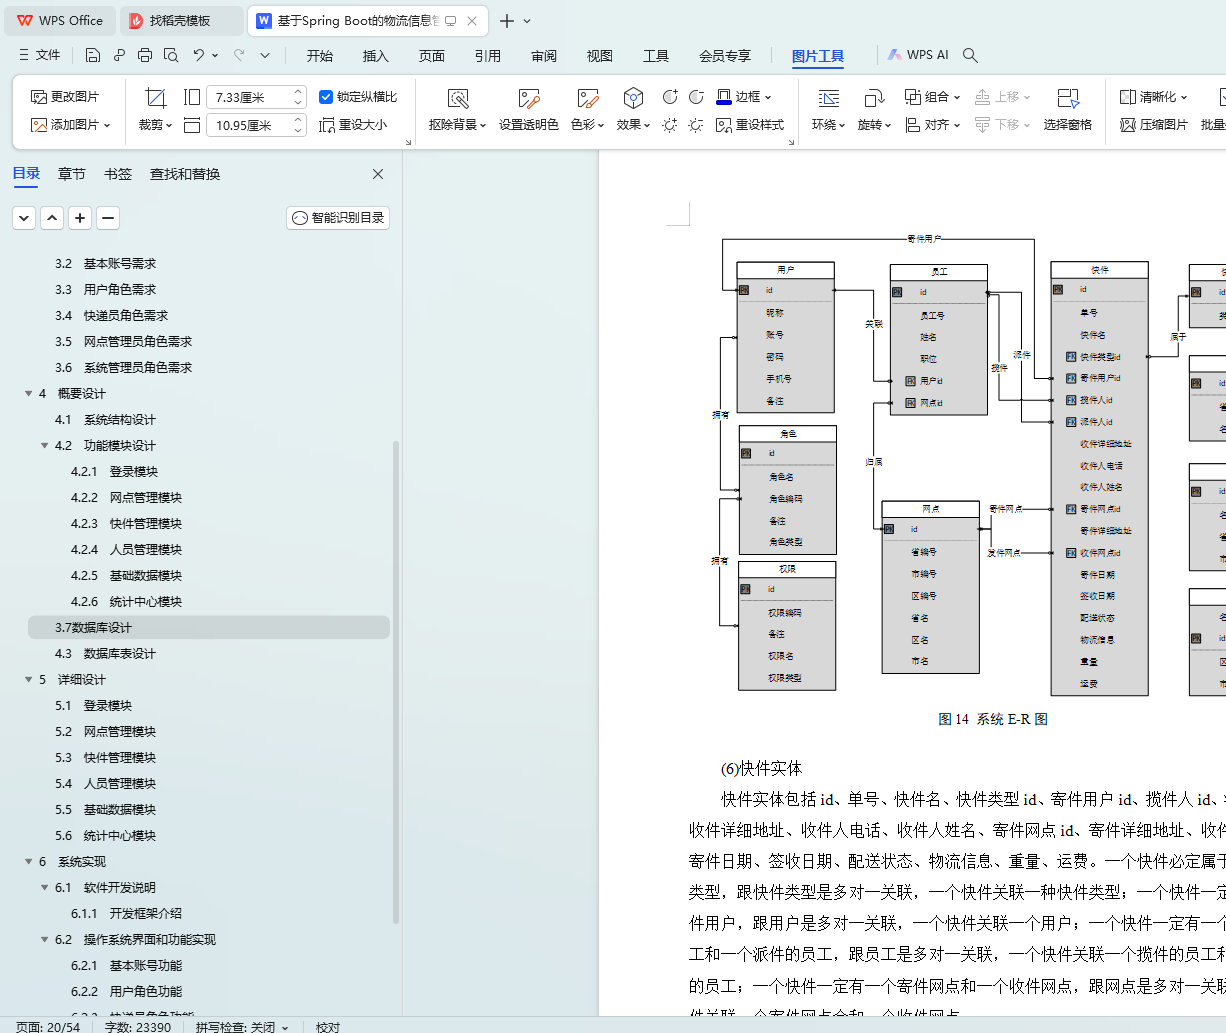Switch to the 插入 ribbon tab
The image size is (1226, 1033).
[376, 55]
